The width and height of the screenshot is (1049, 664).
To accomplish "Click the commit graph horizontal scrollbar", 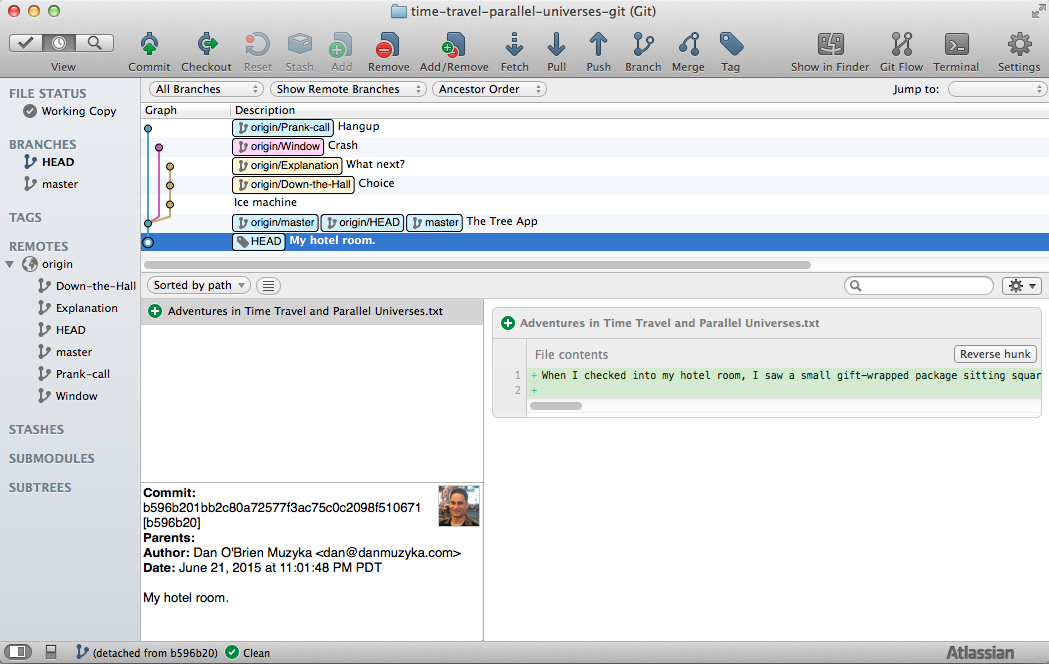I will pyautogui.click(x=477, y=265).
